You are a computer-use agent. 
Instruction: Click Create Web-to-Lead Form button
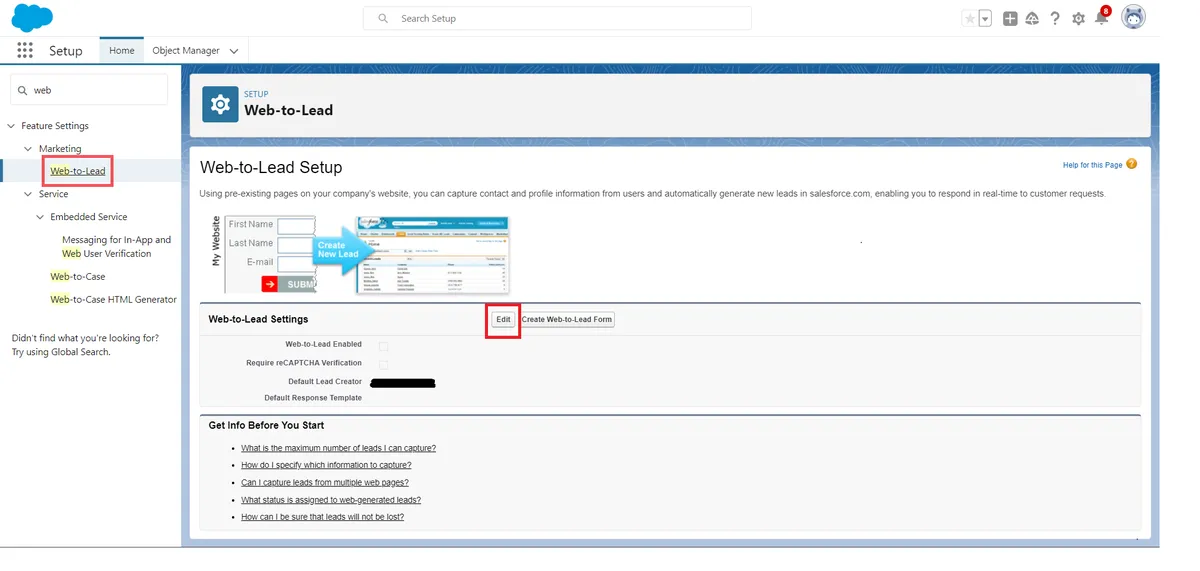tap(567, 320)
